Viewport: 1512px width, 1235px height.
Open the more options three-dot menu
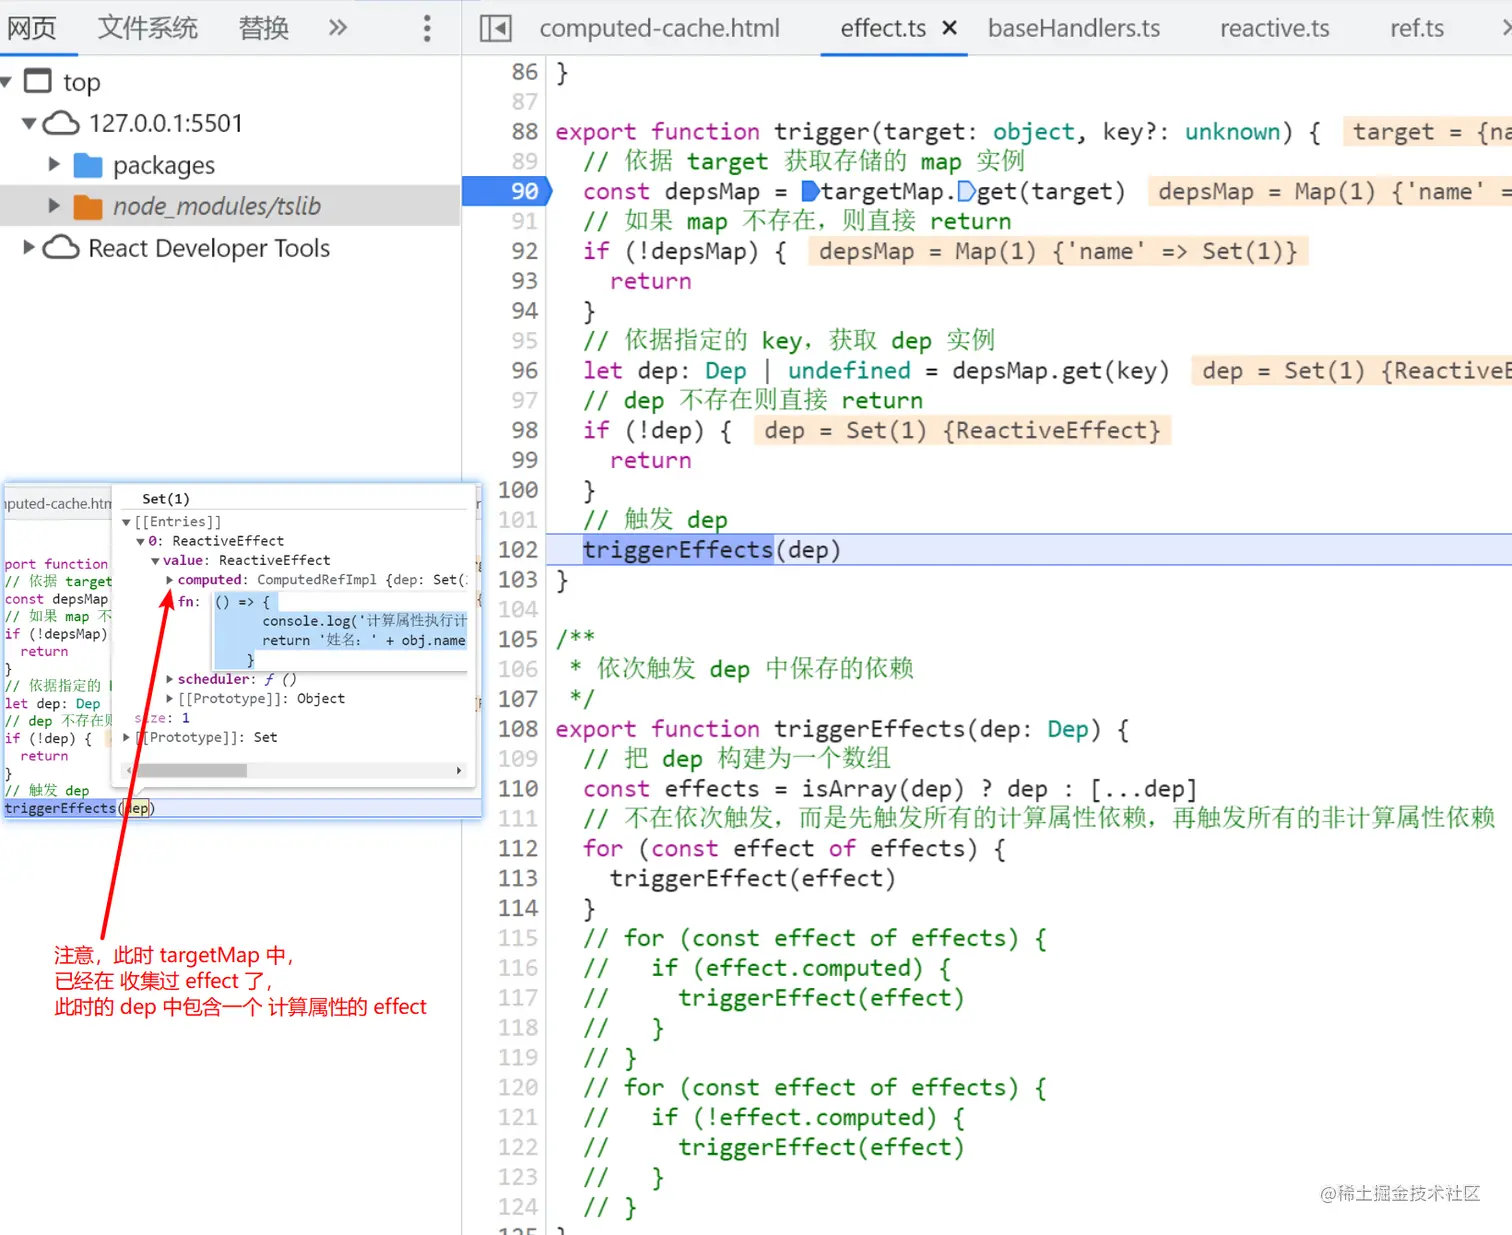coord(427,28)
